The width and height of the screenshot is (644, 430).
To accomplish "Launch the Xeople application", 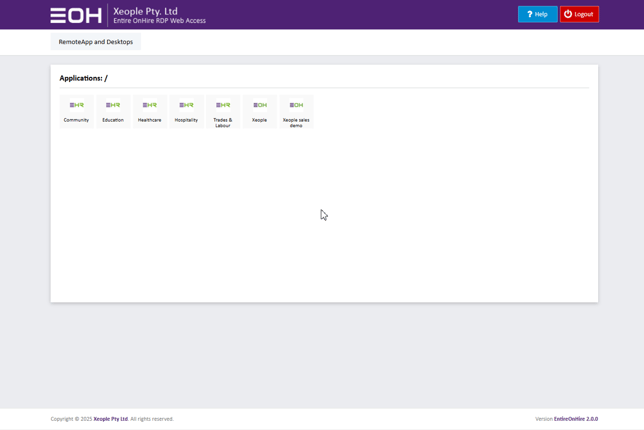I will pyautogui.click(x=260, y=112).
